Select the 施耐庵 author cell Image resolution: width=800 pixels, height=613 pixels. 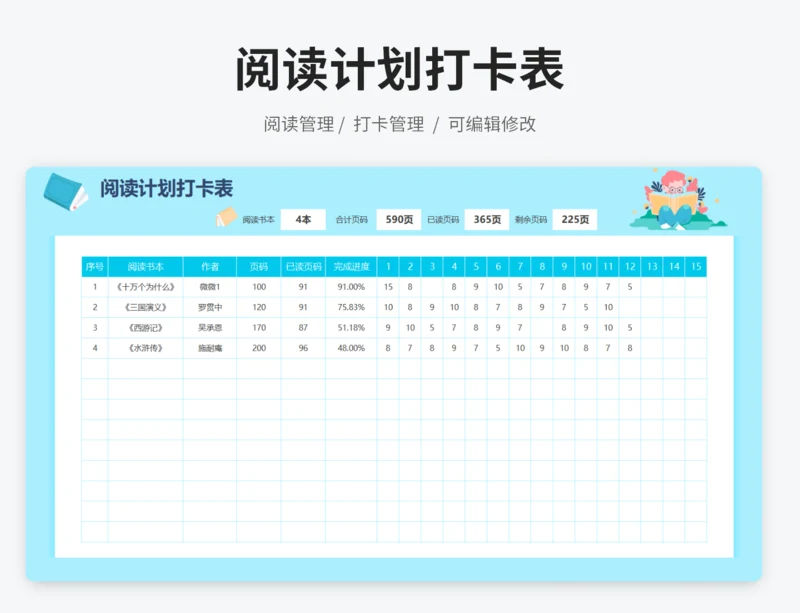[210, 348]
